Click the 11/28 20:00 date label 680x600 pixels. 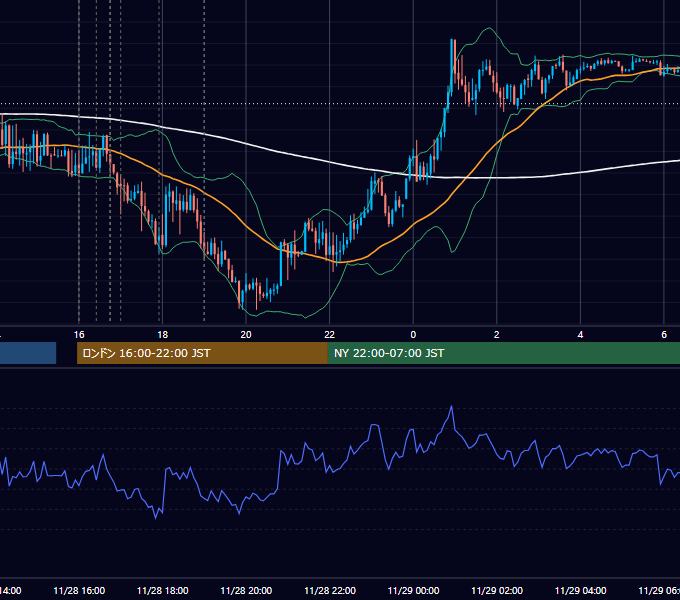click(246, 590)
